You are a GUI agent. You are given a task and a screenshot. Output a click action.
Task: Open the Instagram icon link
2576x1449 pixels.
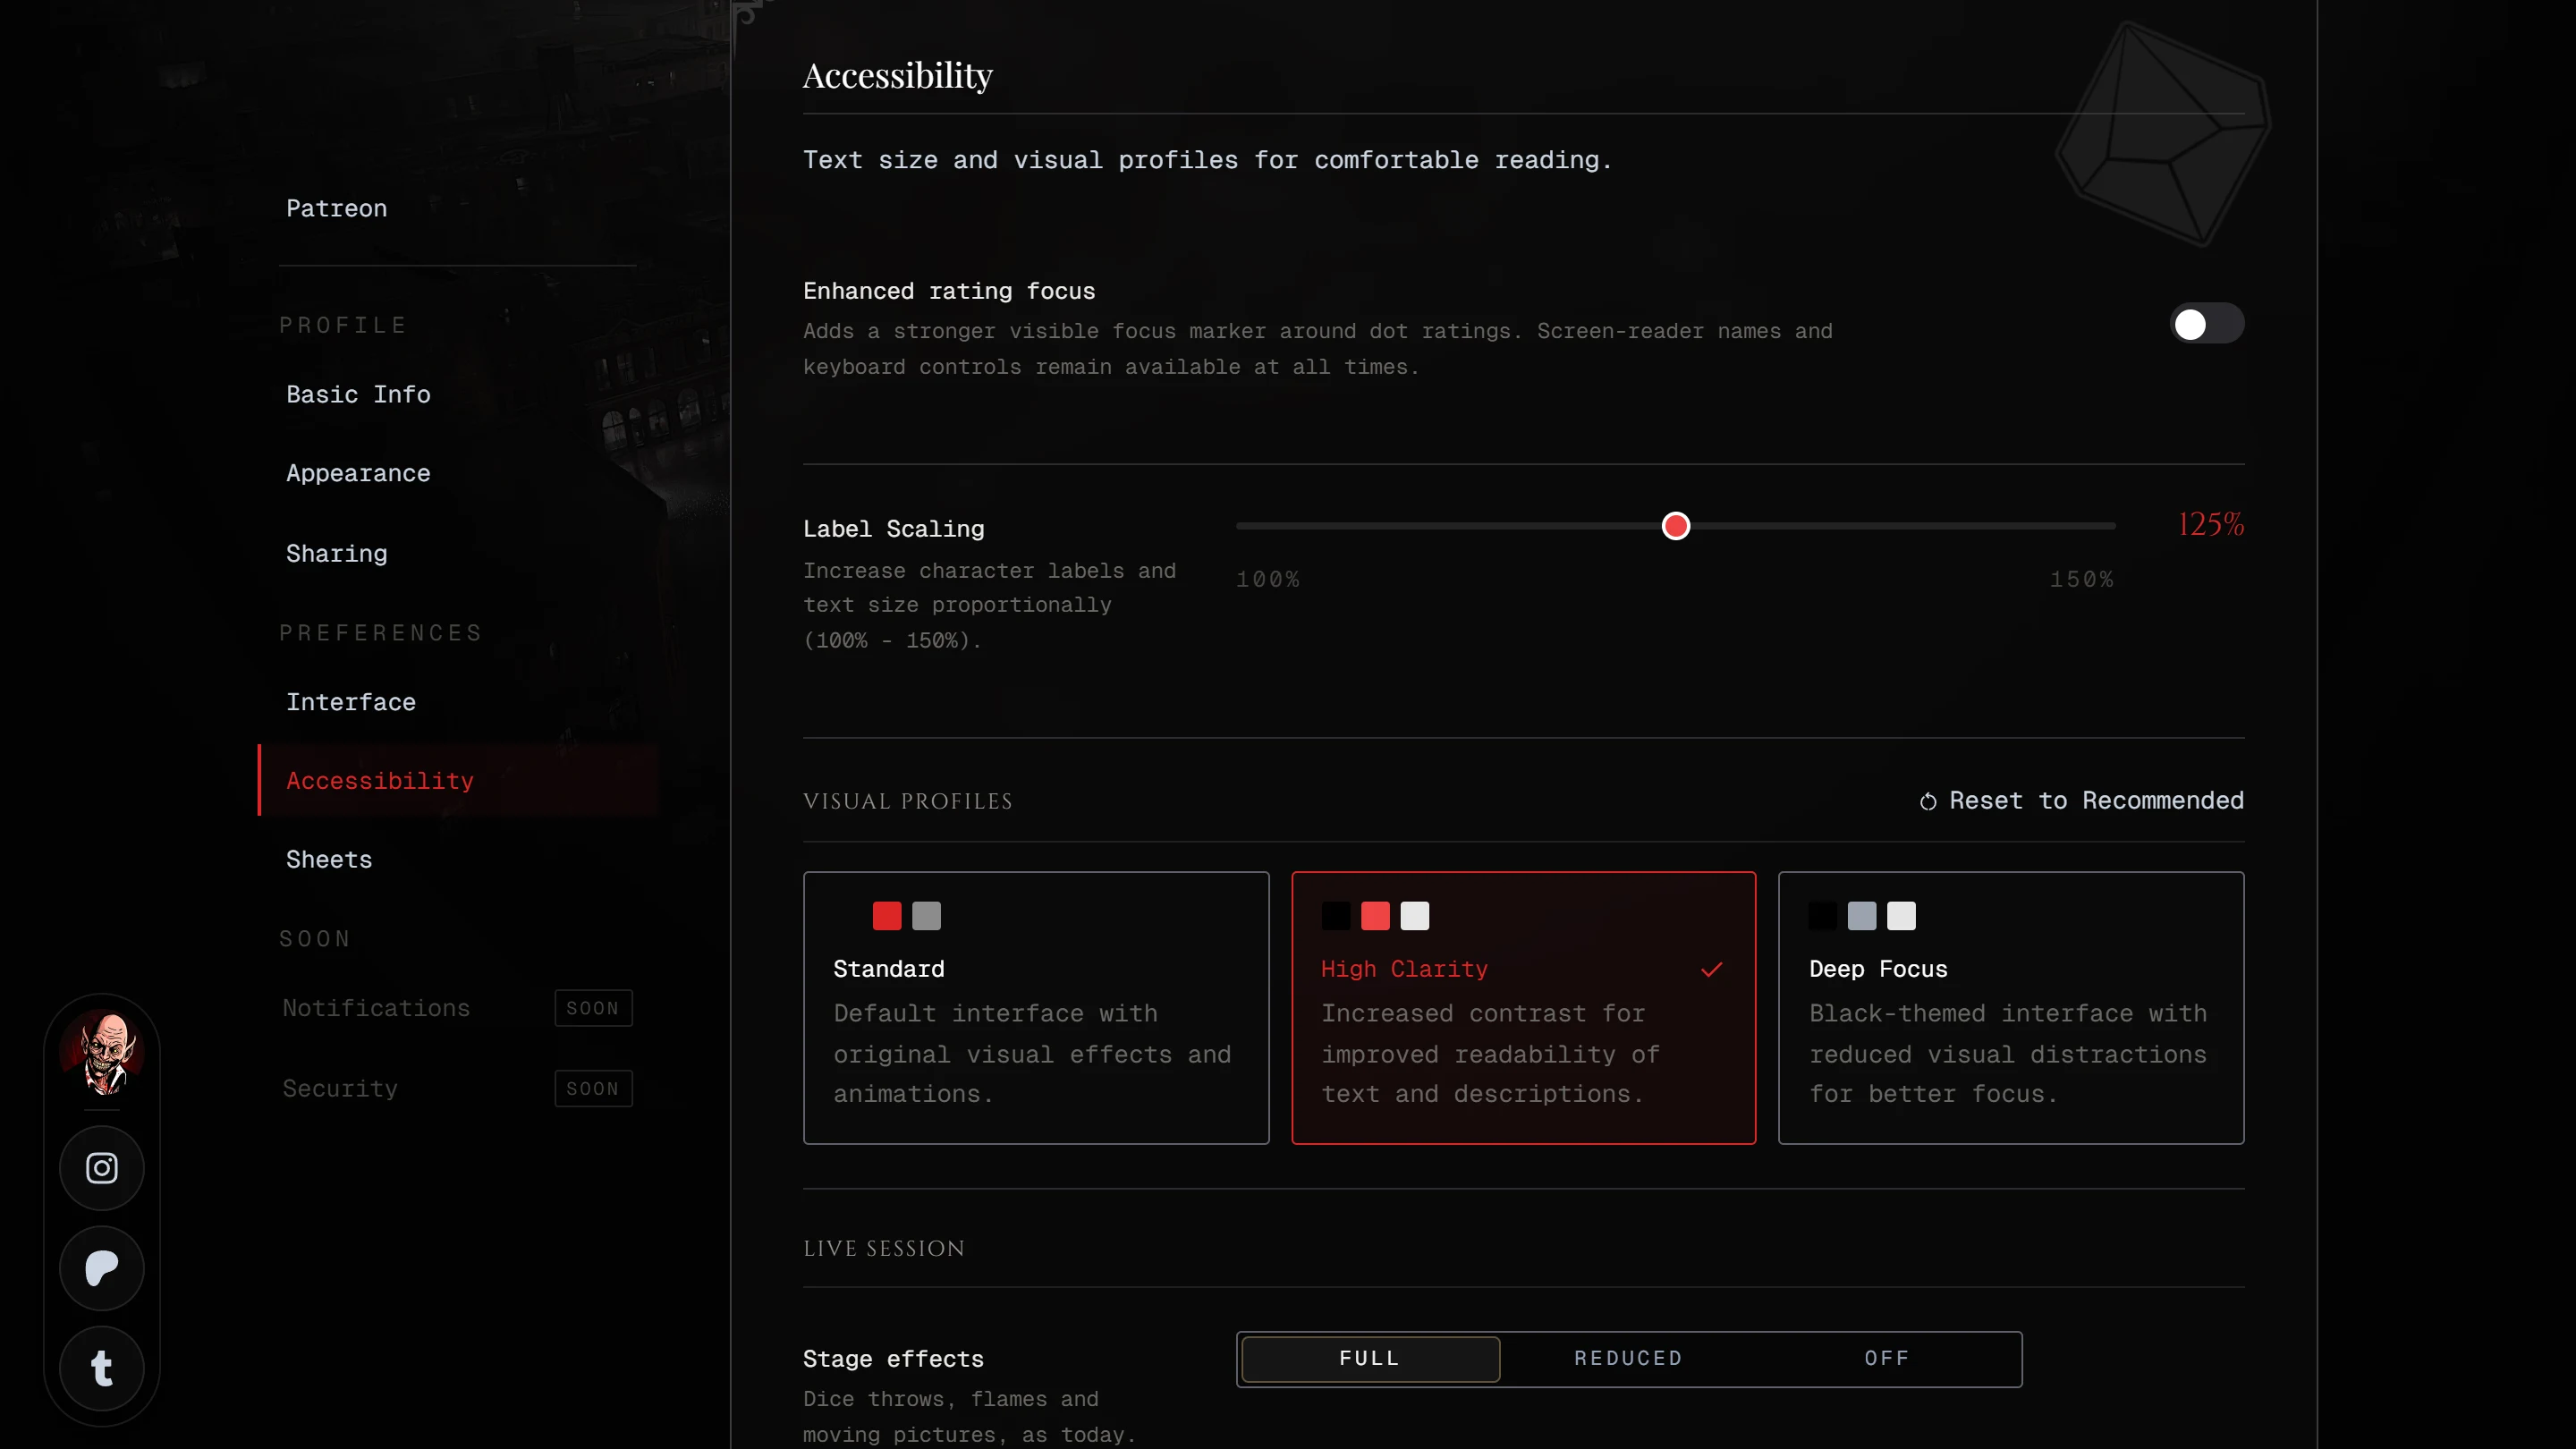pyautogui.click(x=102, y=1168)
